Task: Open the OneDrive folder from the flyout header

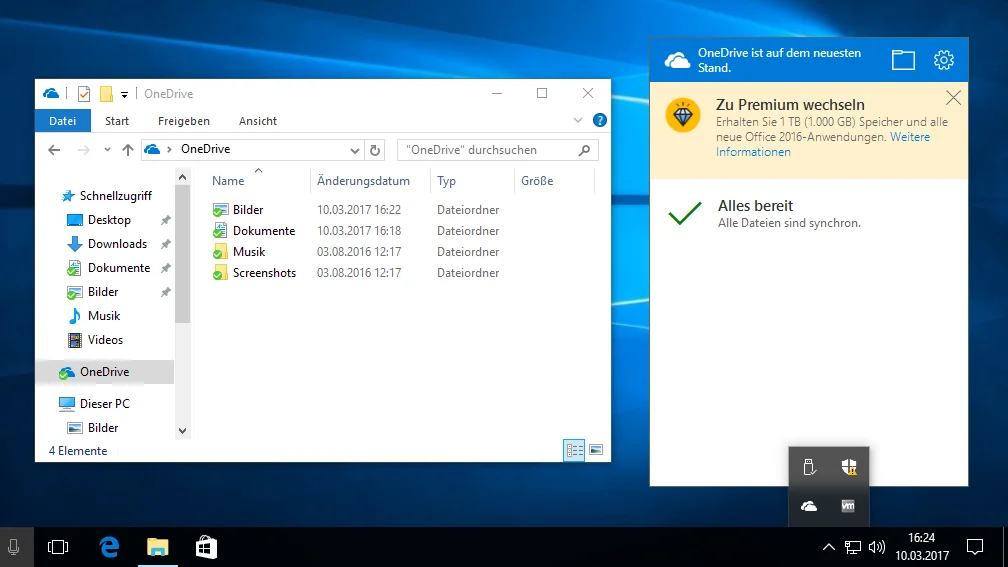Action: [x=903, y=60]
